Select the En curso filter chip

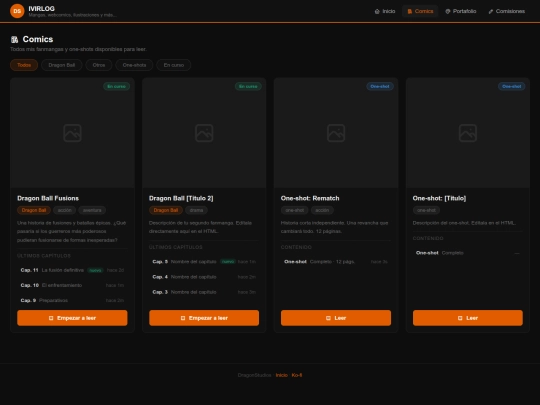174,65
